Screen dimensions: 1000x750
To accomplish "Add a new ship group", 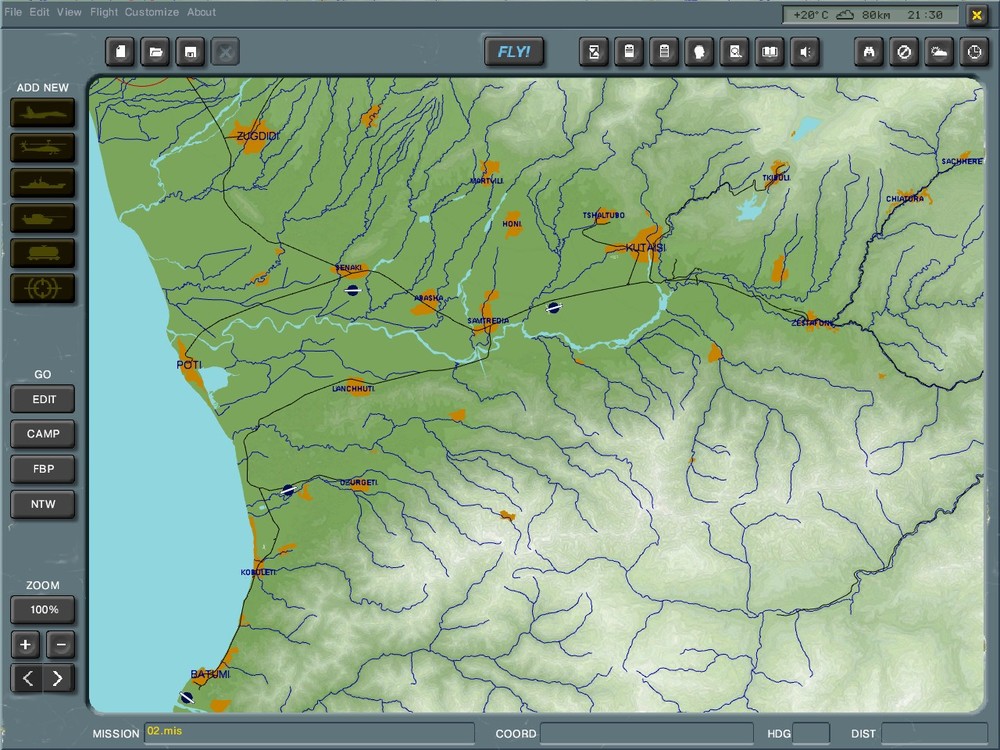I will tap(42, 182).
